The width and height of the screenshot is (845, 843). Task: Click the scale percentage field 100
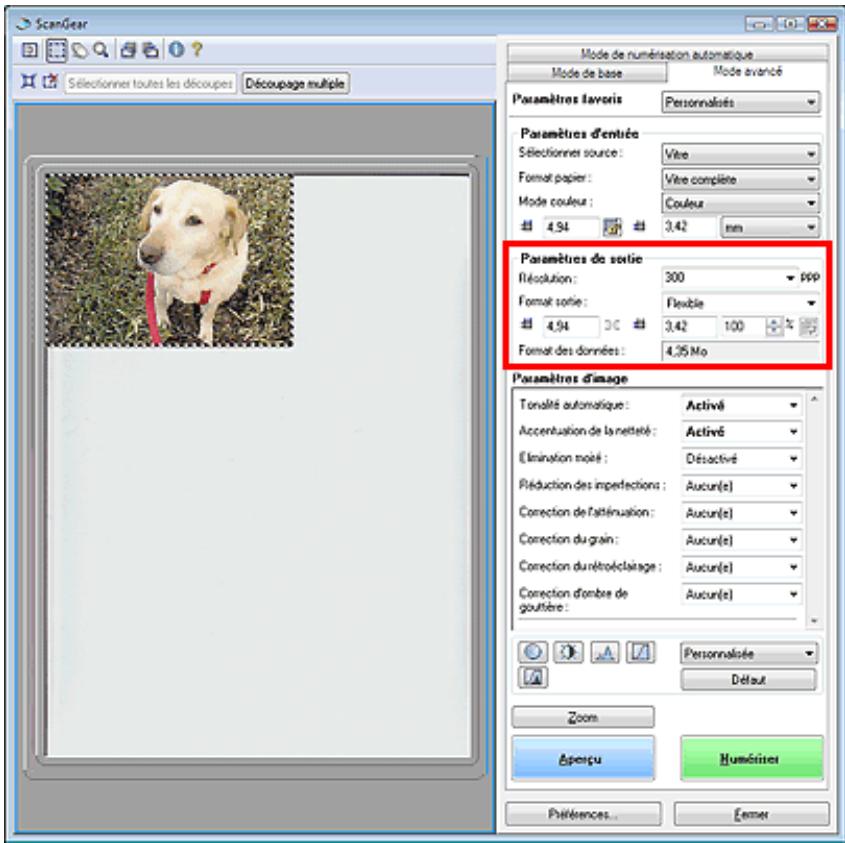click(743, 327)
